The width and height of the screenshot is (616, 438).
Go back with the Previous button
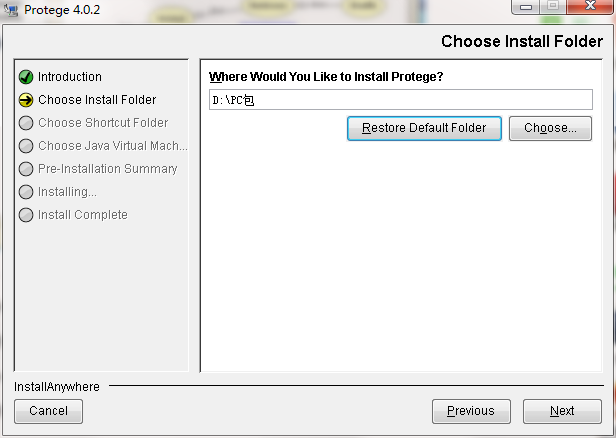pos(470,411)
